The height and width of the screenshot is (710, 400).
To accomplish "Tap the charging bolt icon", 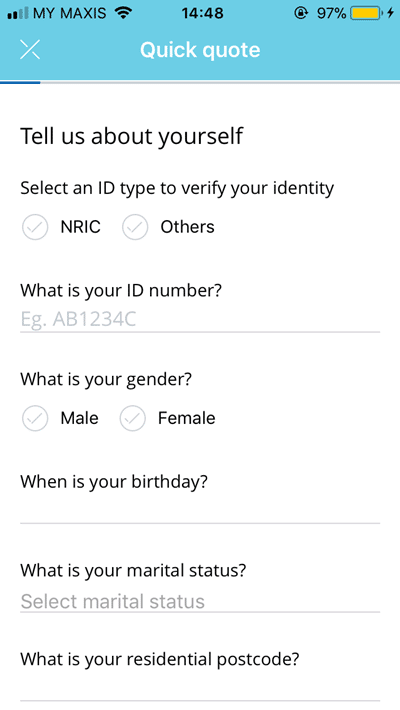I will (390, 13).
